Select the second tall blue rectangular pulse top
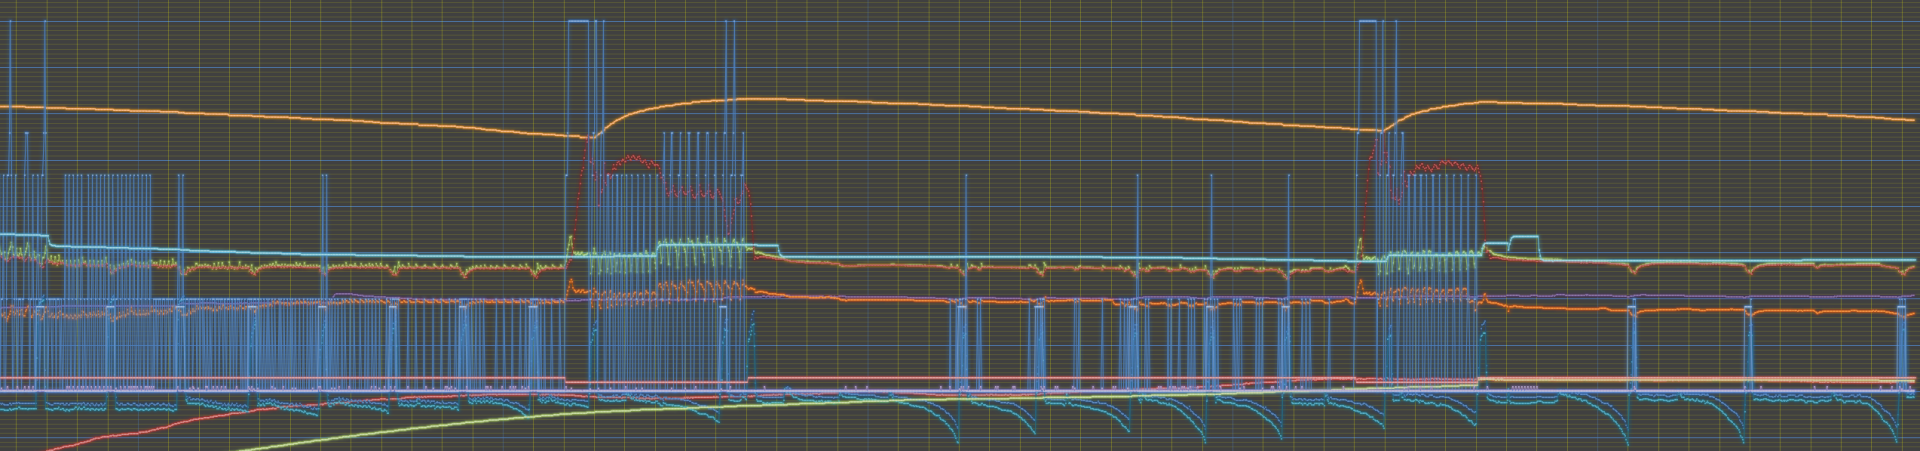This screenshot has width=1920, height=451. 1368,21
